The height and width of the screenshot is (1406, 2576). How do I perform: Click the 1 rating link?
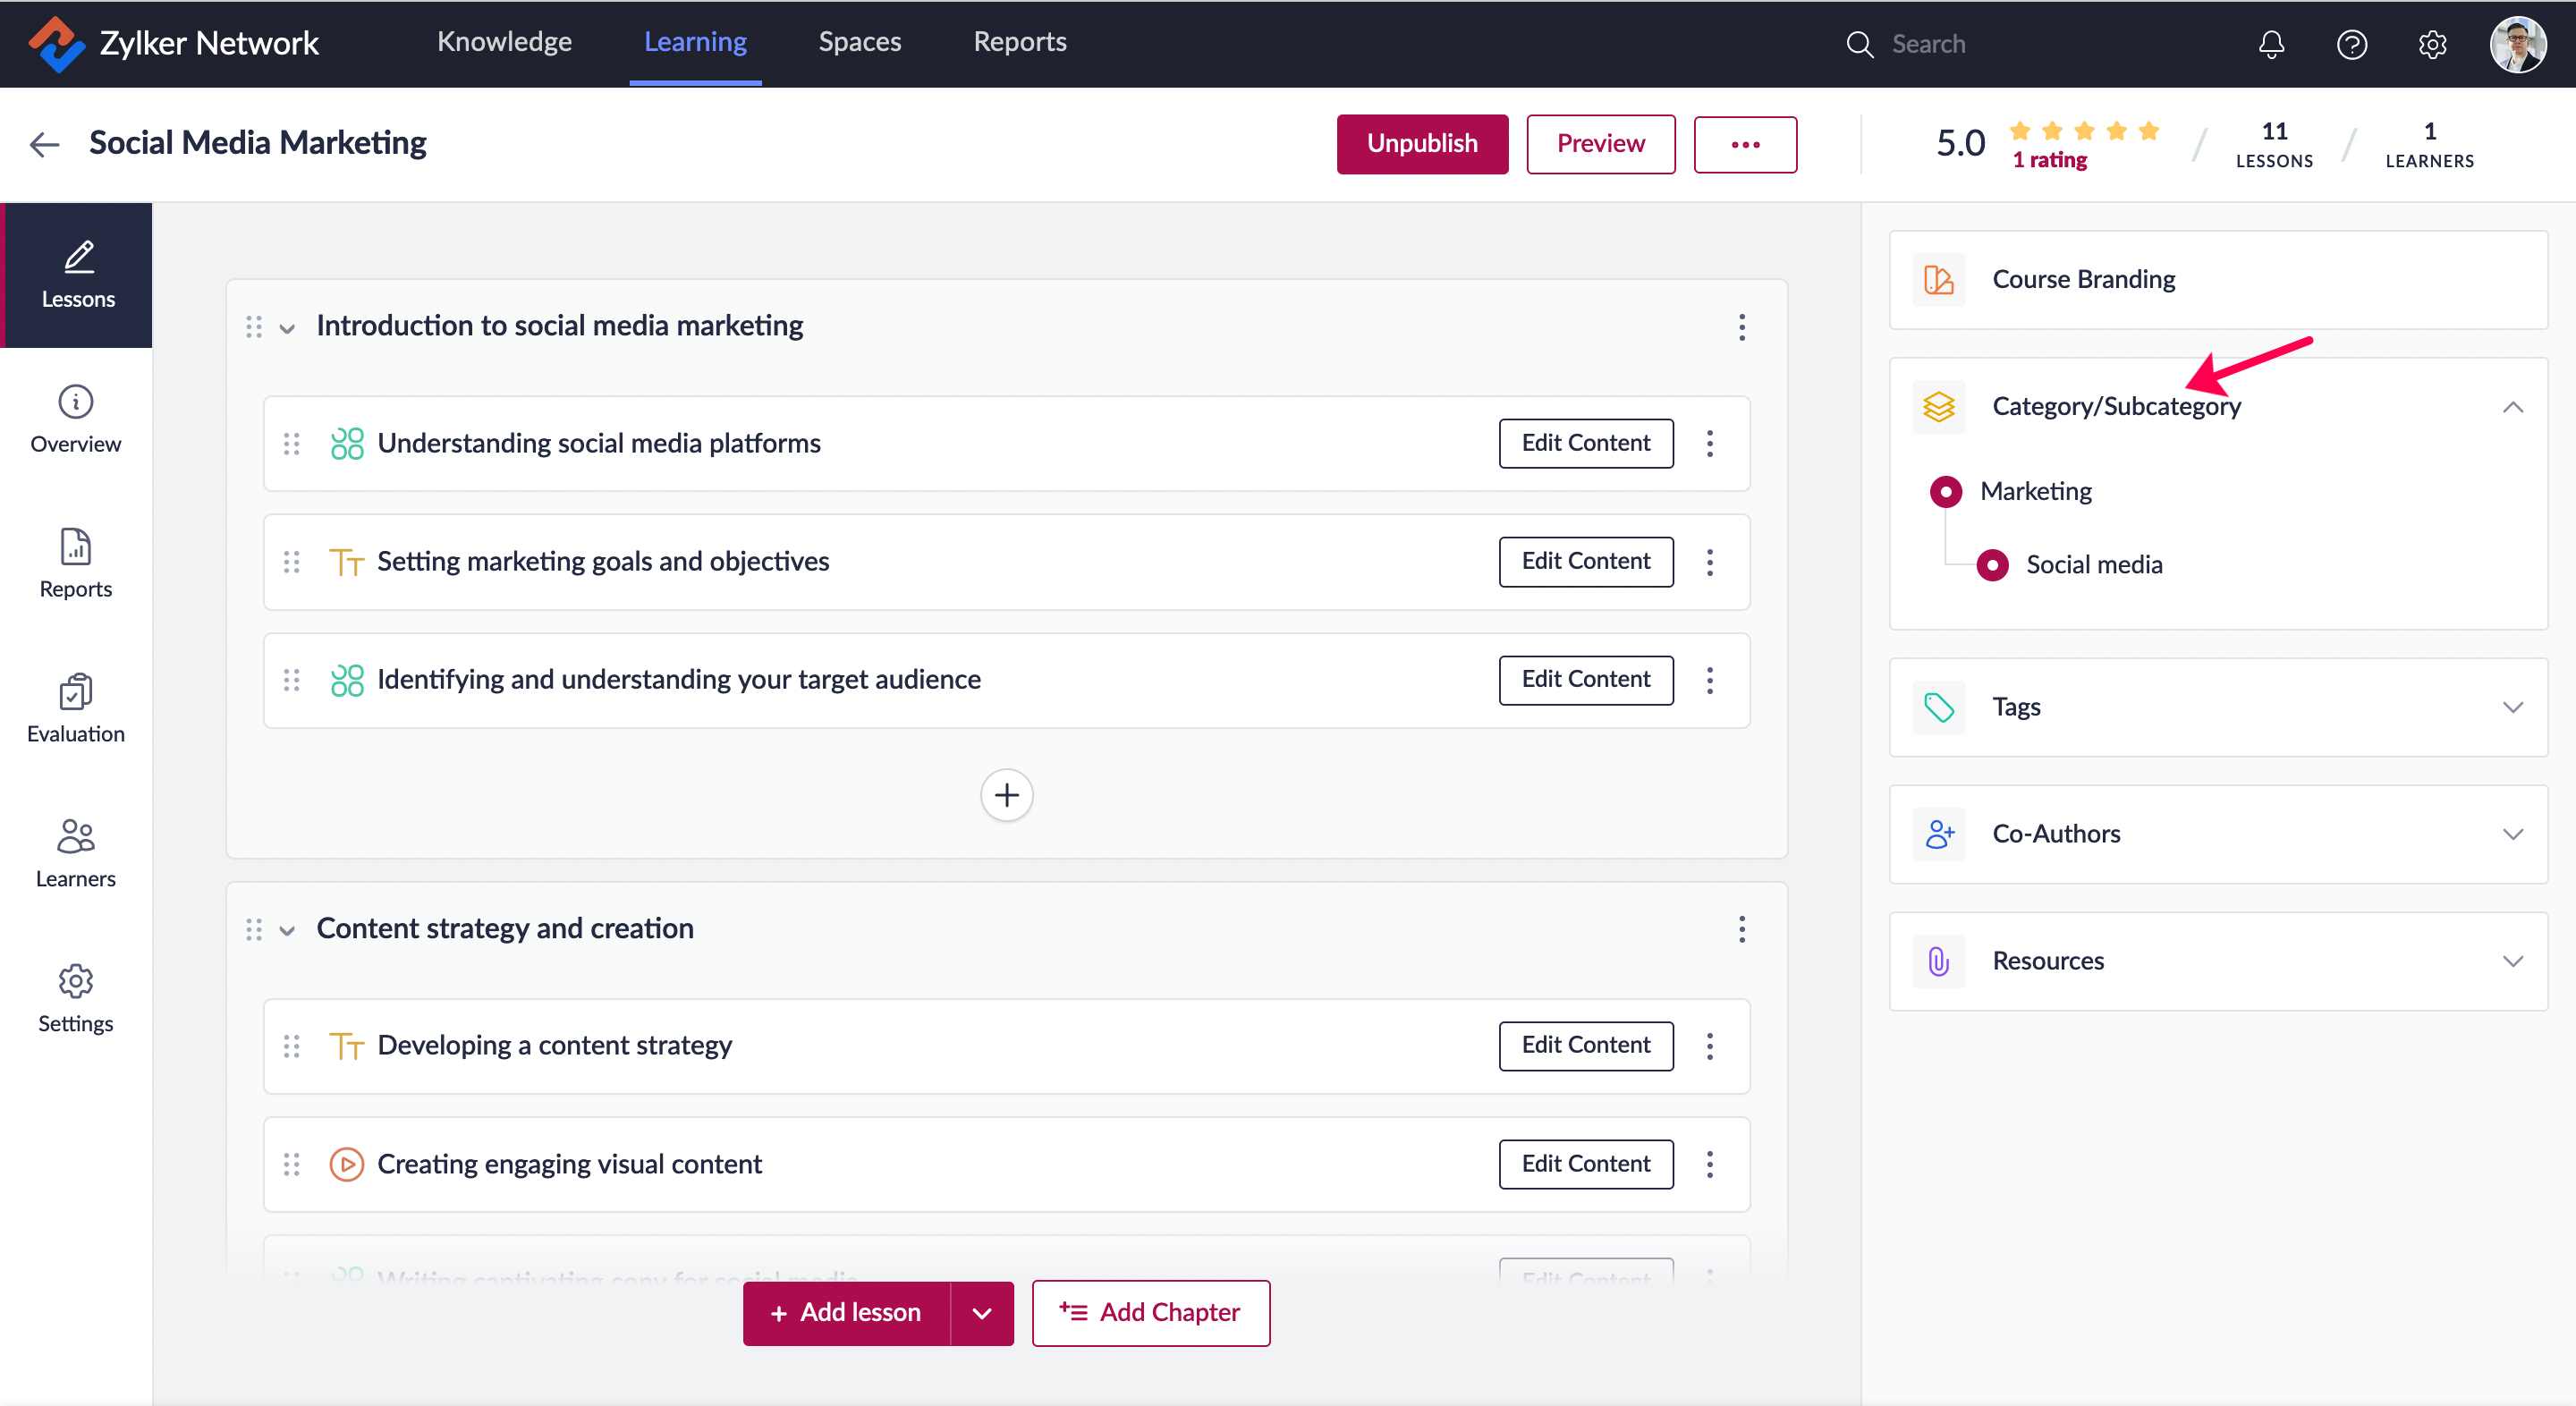click(2049, 160)
